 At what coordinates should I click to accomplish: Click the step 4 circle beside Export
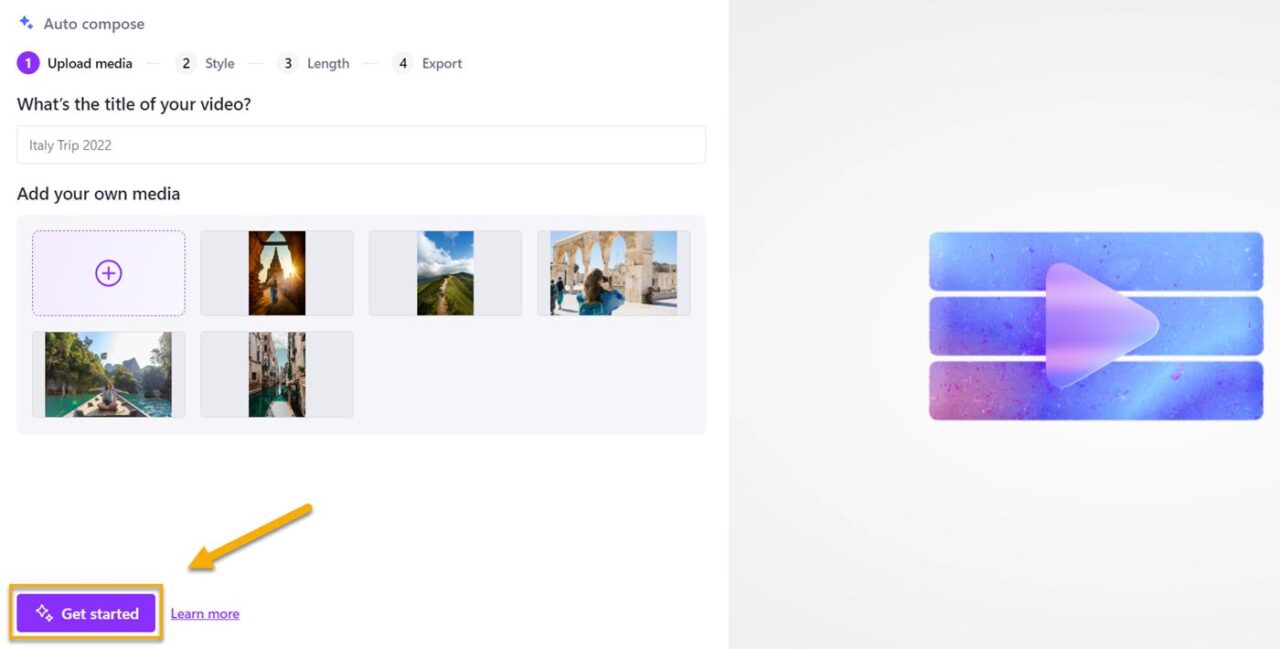pyautogui.click(x=403, y=63)
